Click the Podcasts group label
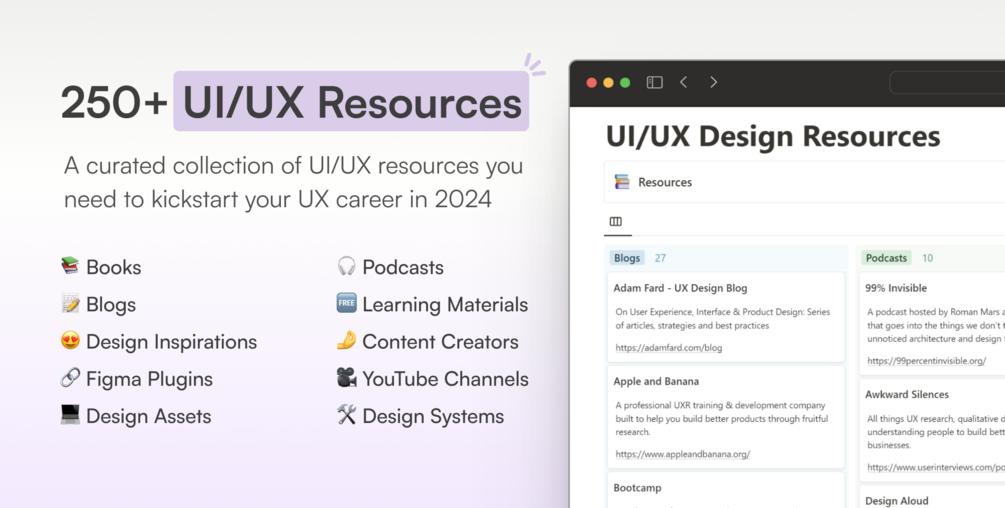1005x508 pixels. (x=886, y=258)
